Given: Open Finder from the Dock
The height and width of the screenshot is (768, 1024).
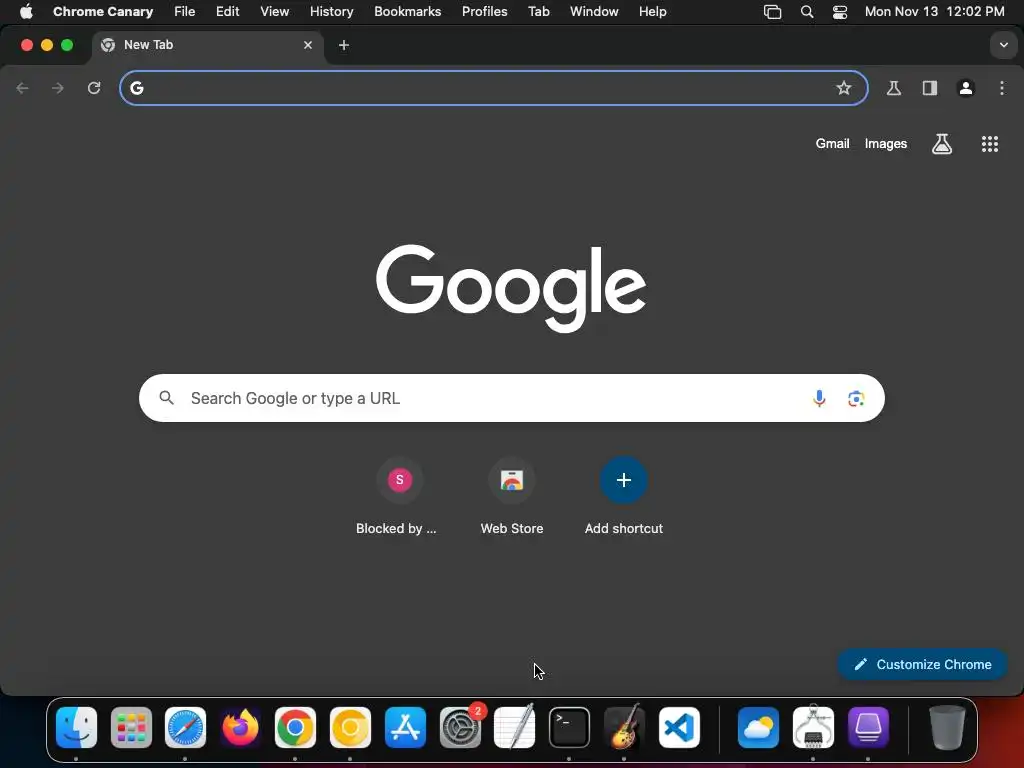Looking at the screenshot, I should (76, 728).
